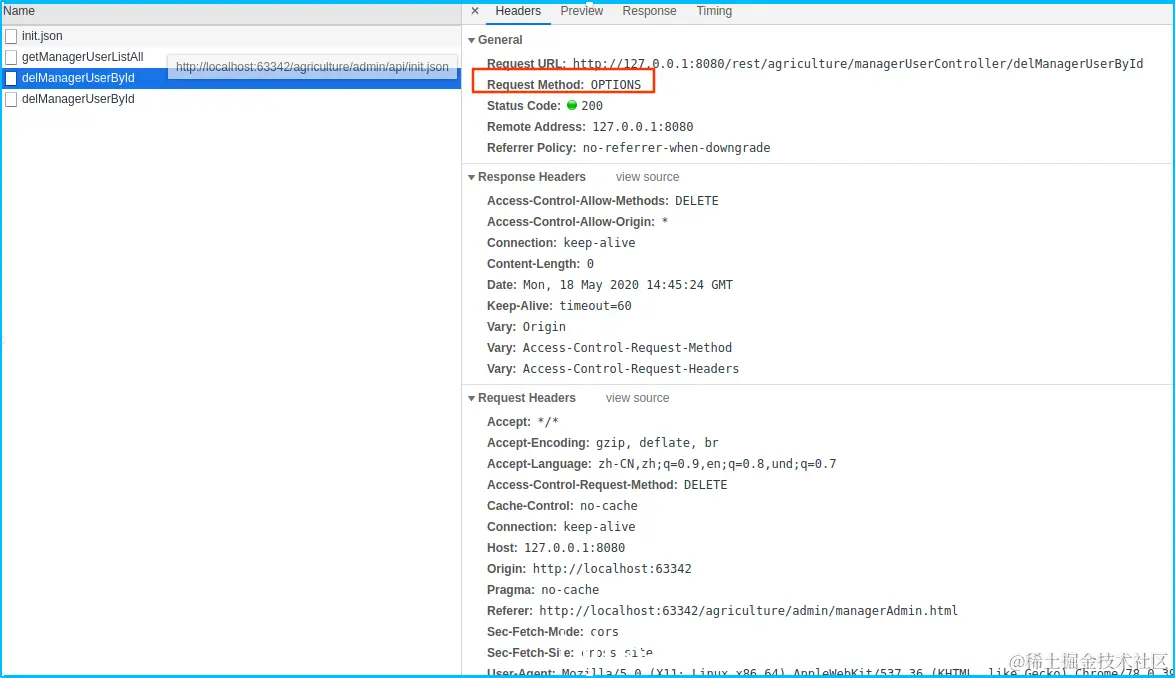Viewport: 1175px width, 678px height.
Task: Open the Preview tab
Action: coord(582,11)
